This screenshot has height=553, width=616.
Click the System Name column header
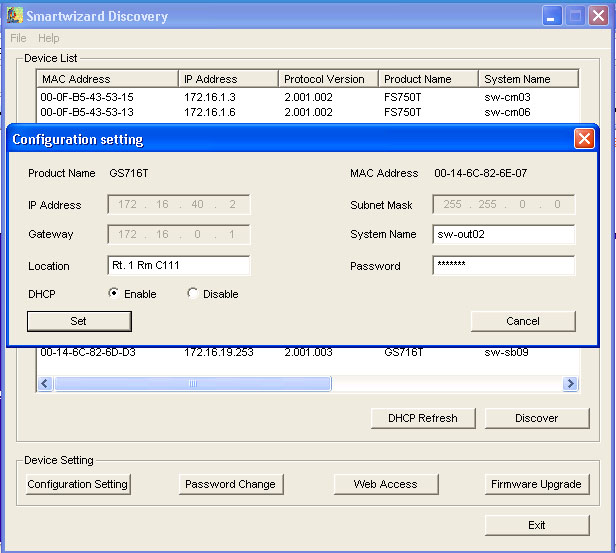click(x=528, y=79)
